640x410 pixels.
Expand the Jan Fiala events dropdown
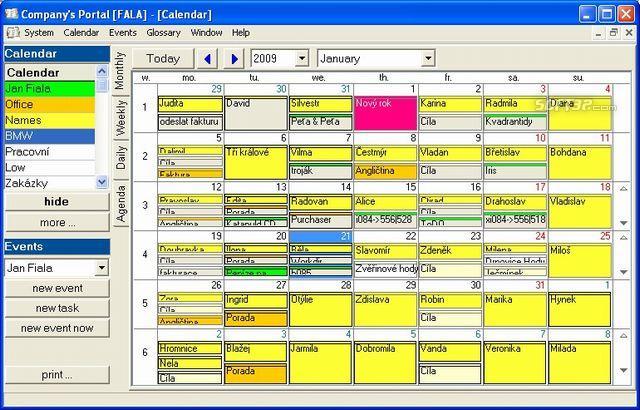click(x=101, y=268)
